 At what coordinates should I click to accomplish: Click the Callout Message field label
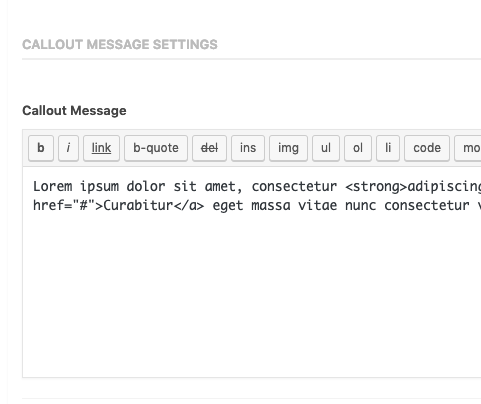tap(74, 111)
